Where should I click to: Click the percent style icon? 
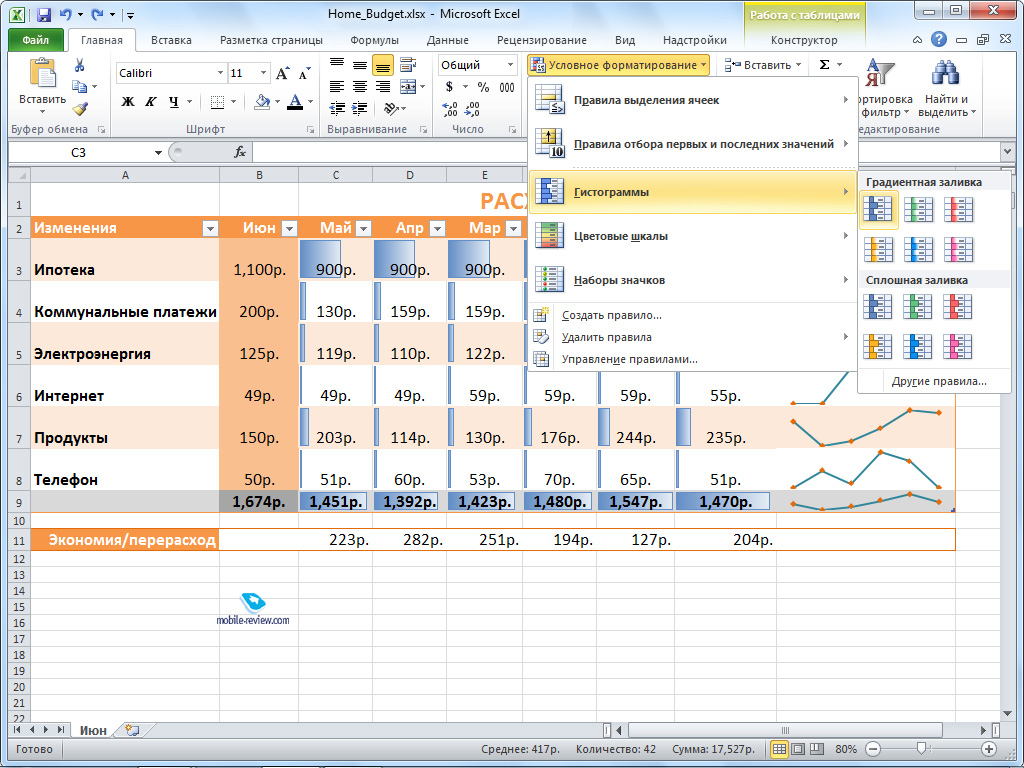[x=483, y=88]
